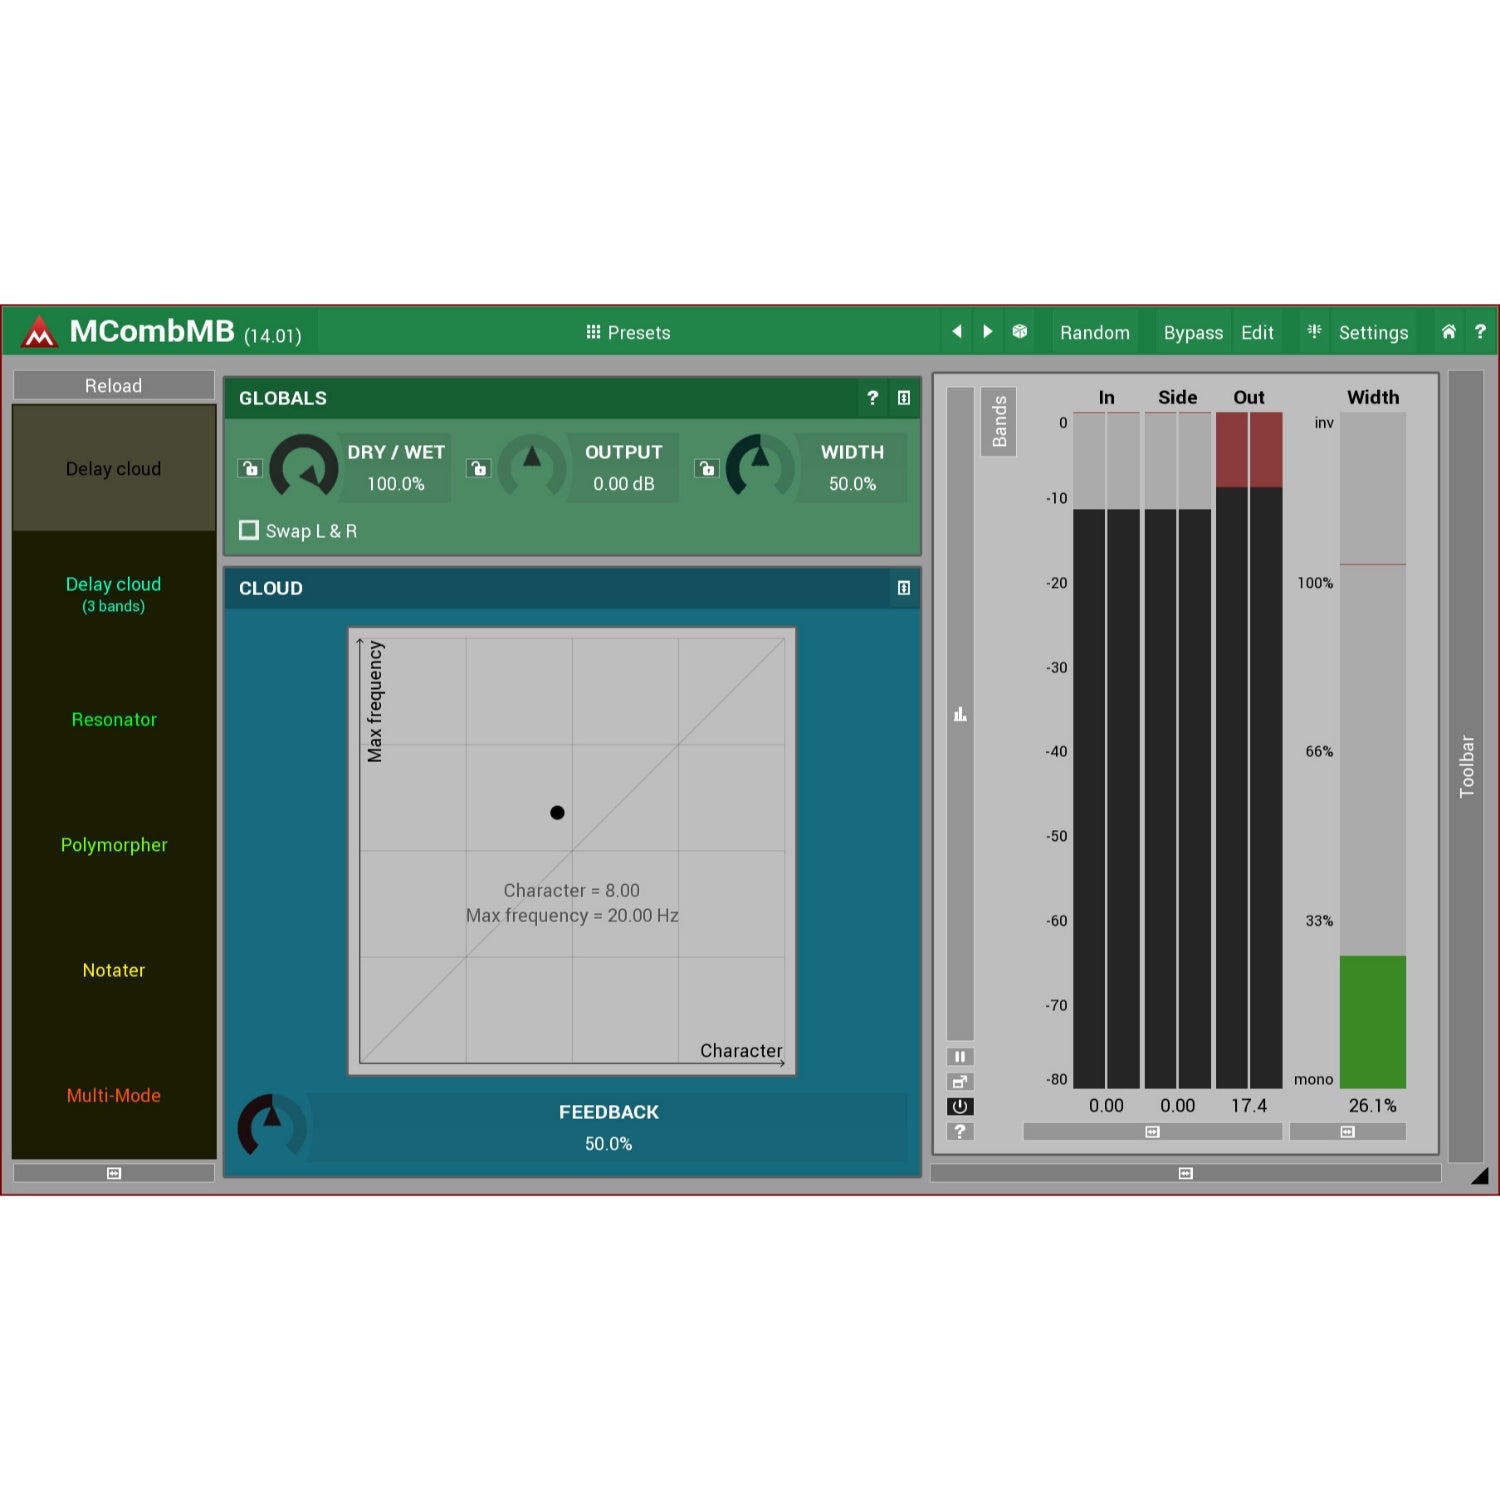Toggle the meter power button
Screen dimensions: 1500x1500
[960, 1106]
